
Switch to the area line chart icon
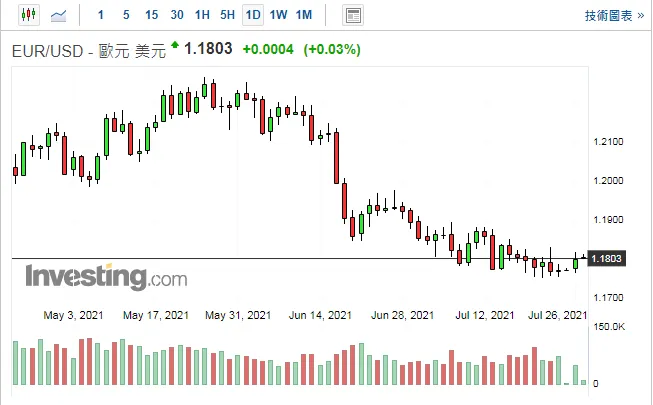[58, 15]
